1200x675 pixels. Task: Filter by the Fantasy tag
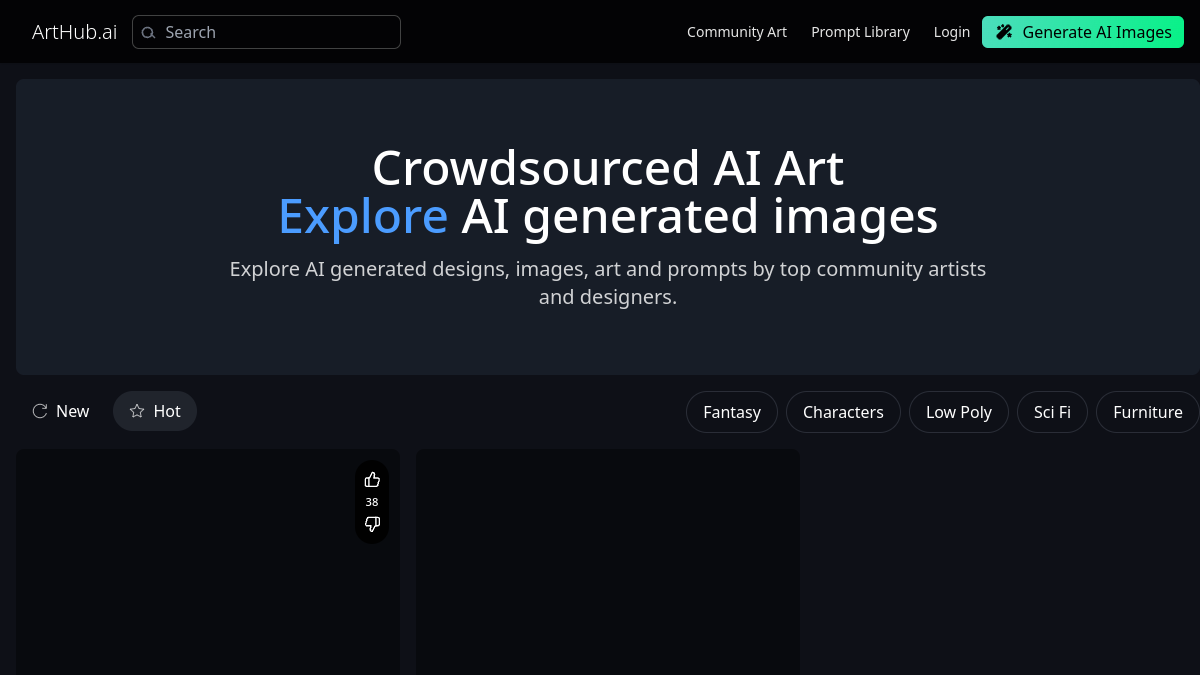click(732, 412)
